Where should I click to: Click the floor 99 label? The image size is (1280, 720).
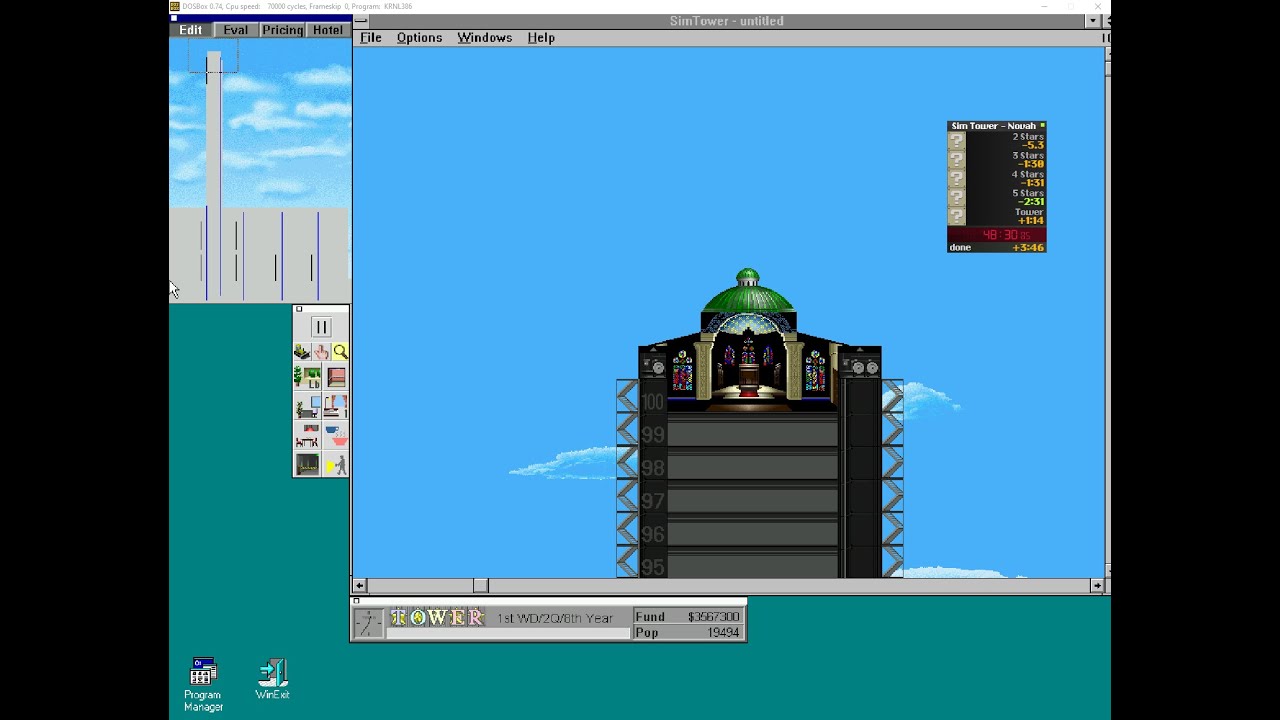[x=653, y=435]
